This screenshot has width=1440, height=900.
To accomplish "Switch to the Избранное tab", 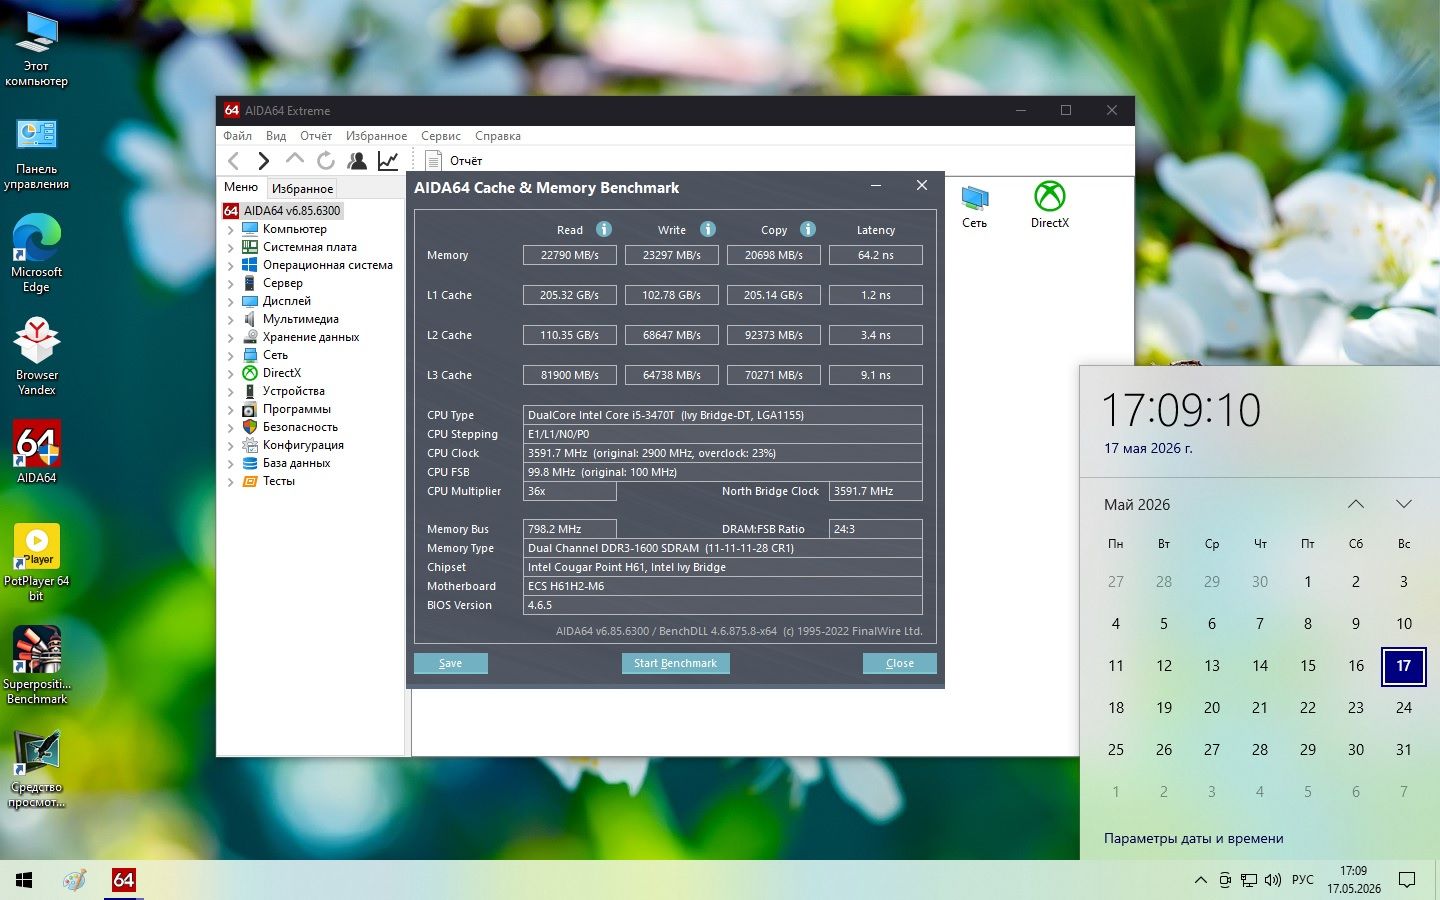I will pyautogui.click(x=303, y=188).
